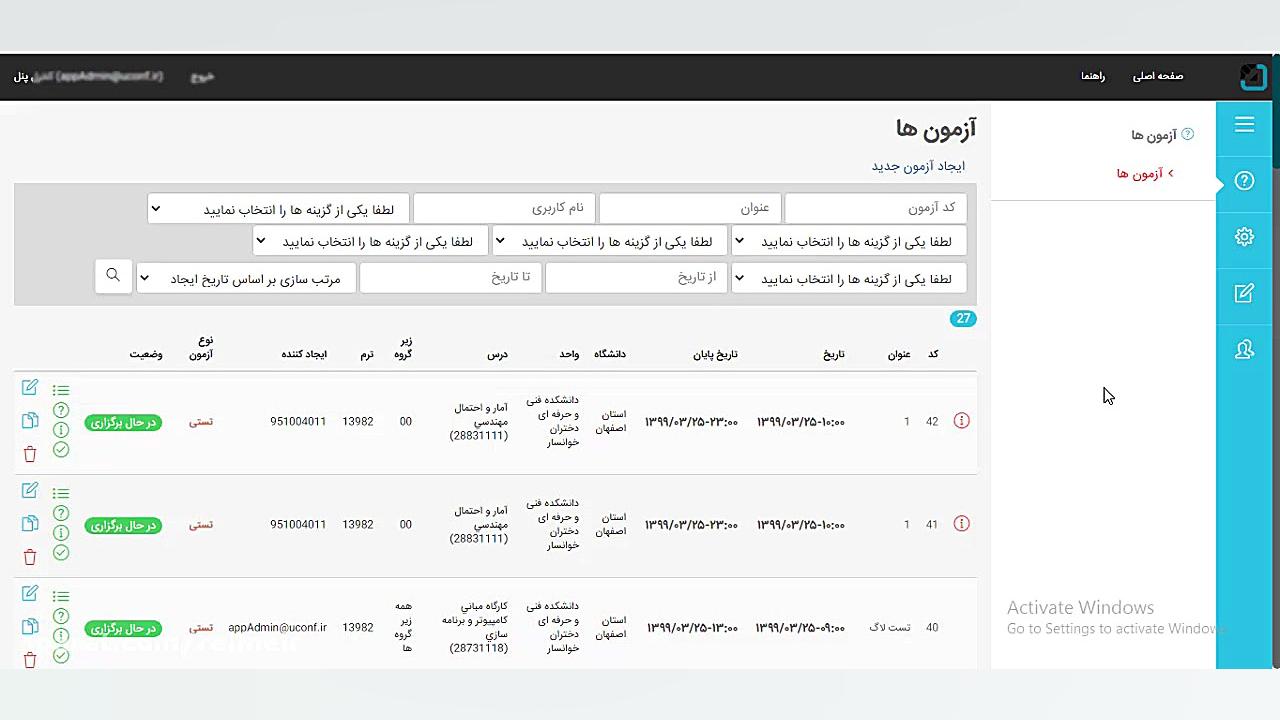This screenshot has width=1280, height=720.
Task: Click the در حال برگزاری status badge for exam 42
Action: (123, 422)
